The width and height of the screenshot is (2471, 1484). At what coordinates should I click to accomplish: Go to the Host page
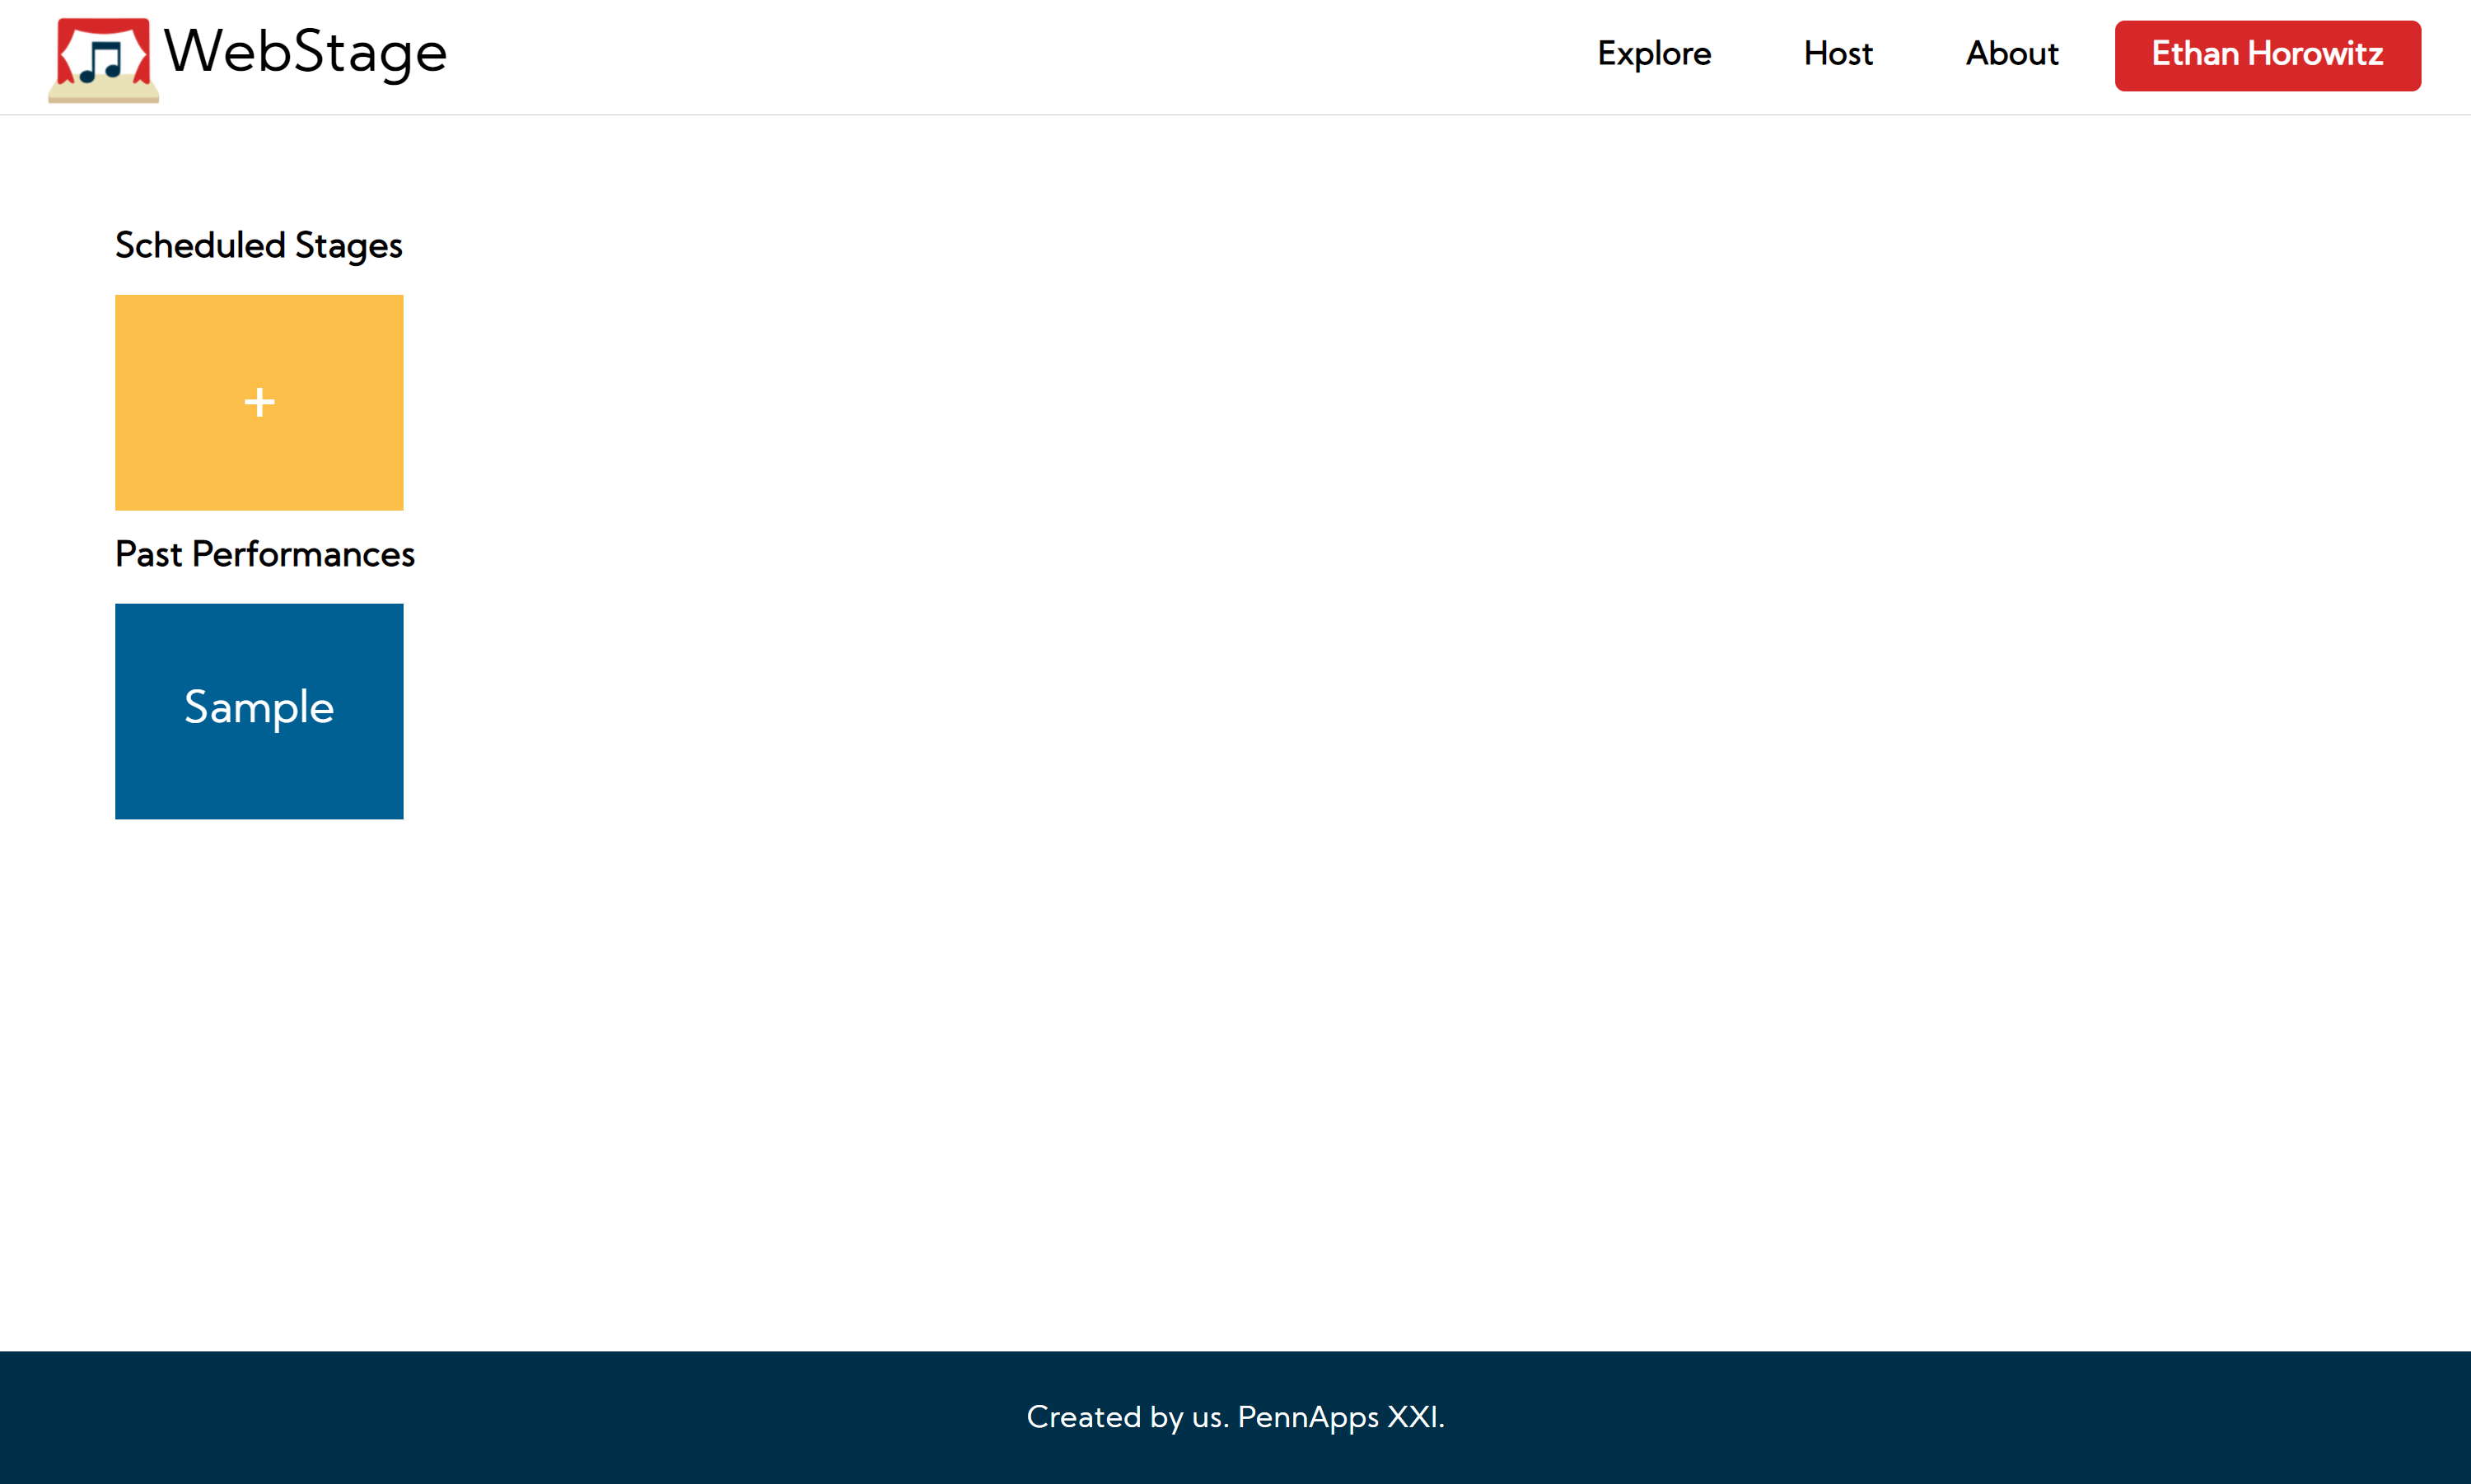1837,54
